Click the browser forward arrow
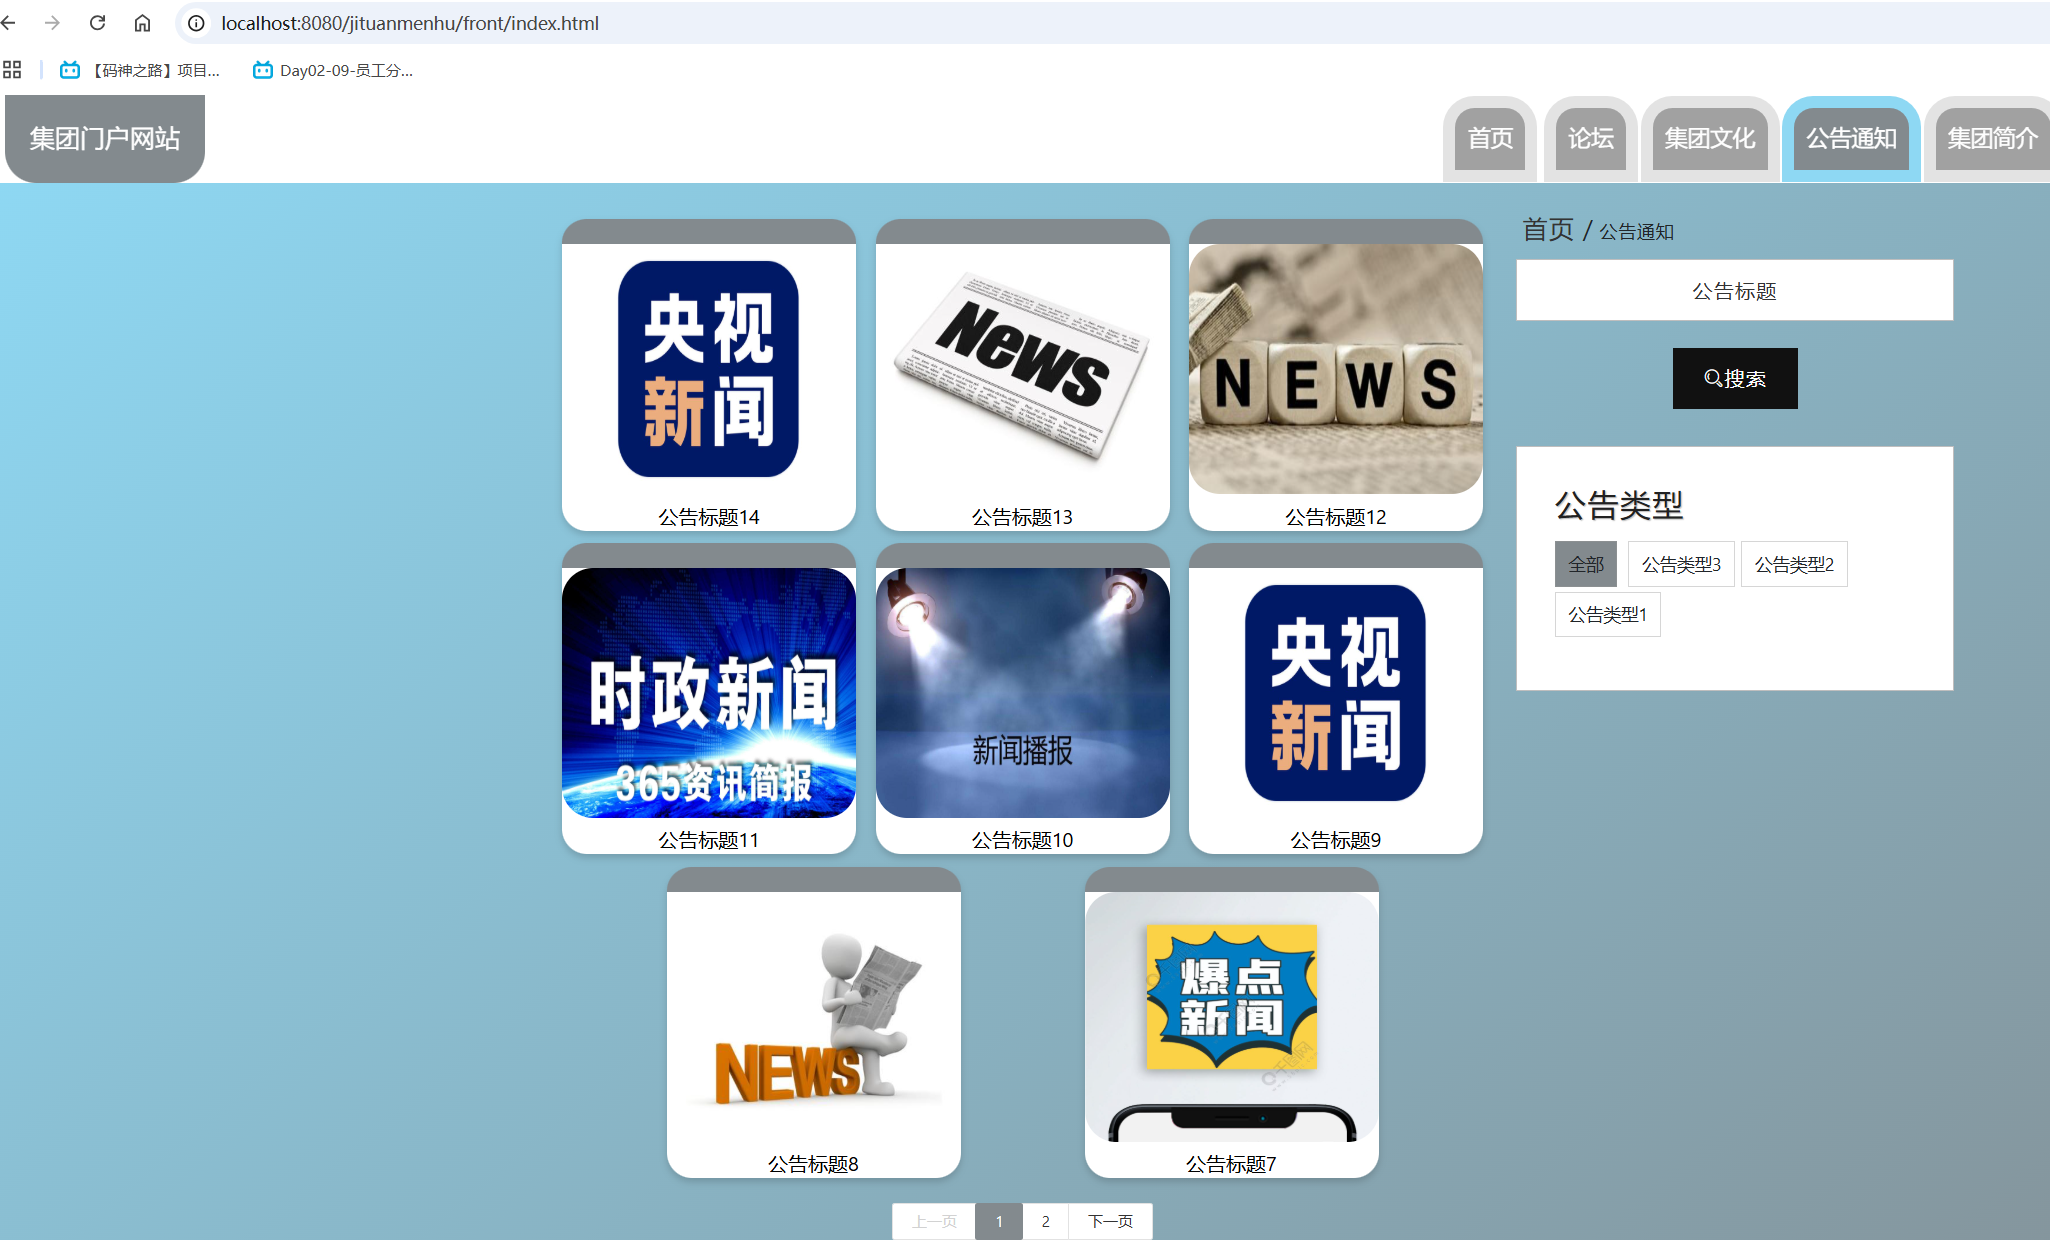Viewport: 2050px width, 1240px height. pyautogui.click(x=52, y=23)
